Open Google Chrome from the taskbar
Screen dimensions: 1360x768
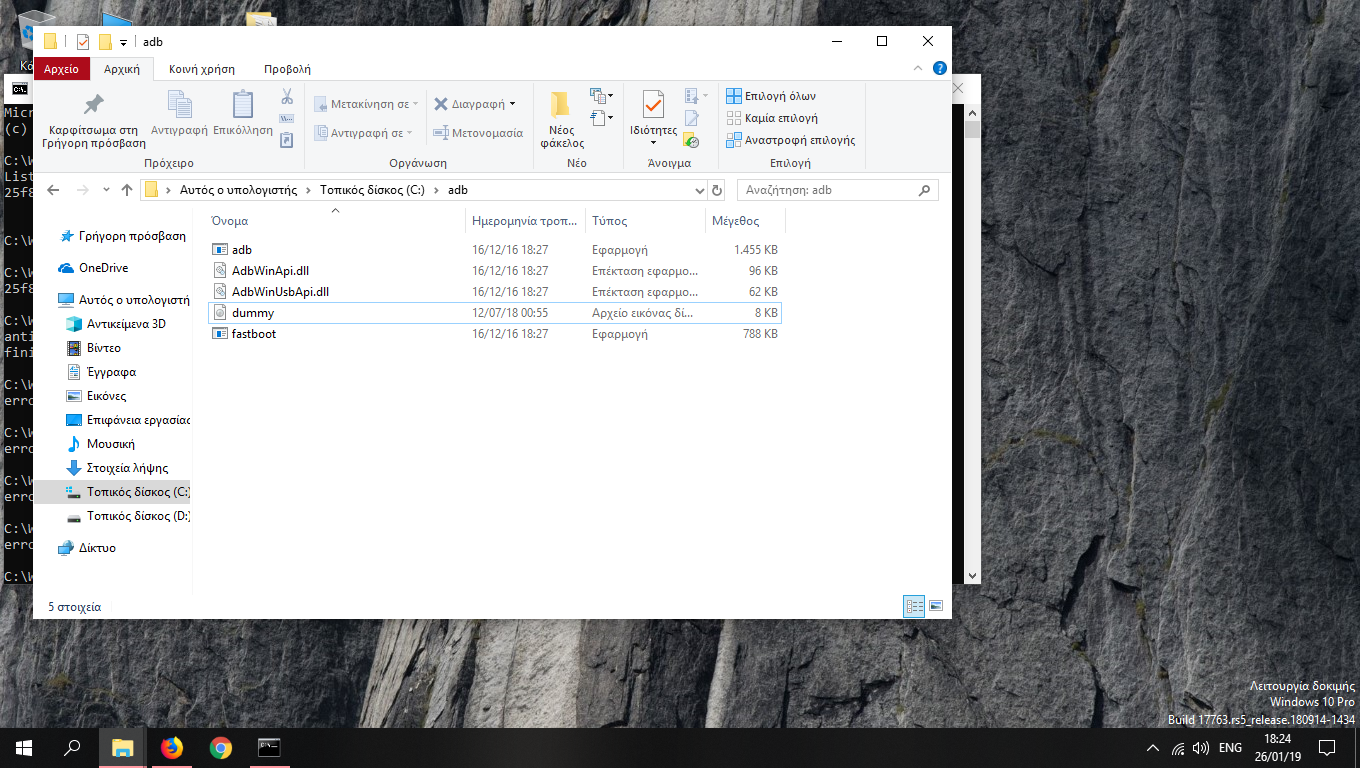point(221,748)
